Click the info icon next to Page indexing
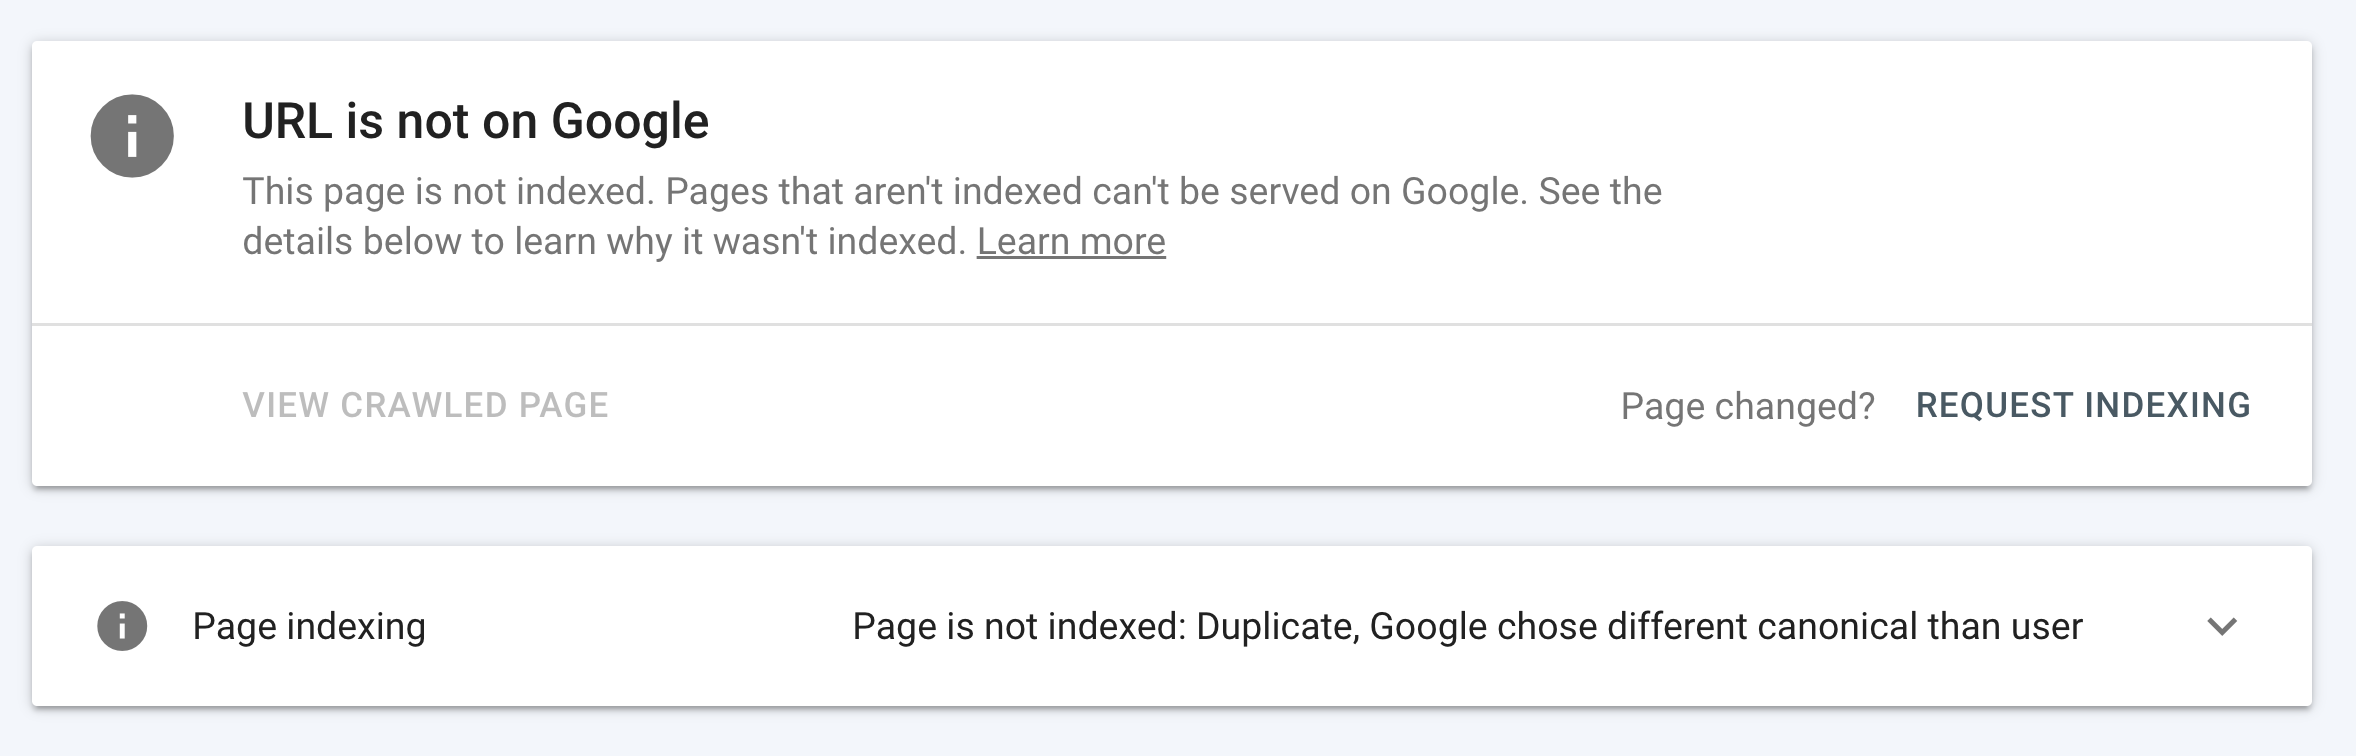 (x=122, y=626)
